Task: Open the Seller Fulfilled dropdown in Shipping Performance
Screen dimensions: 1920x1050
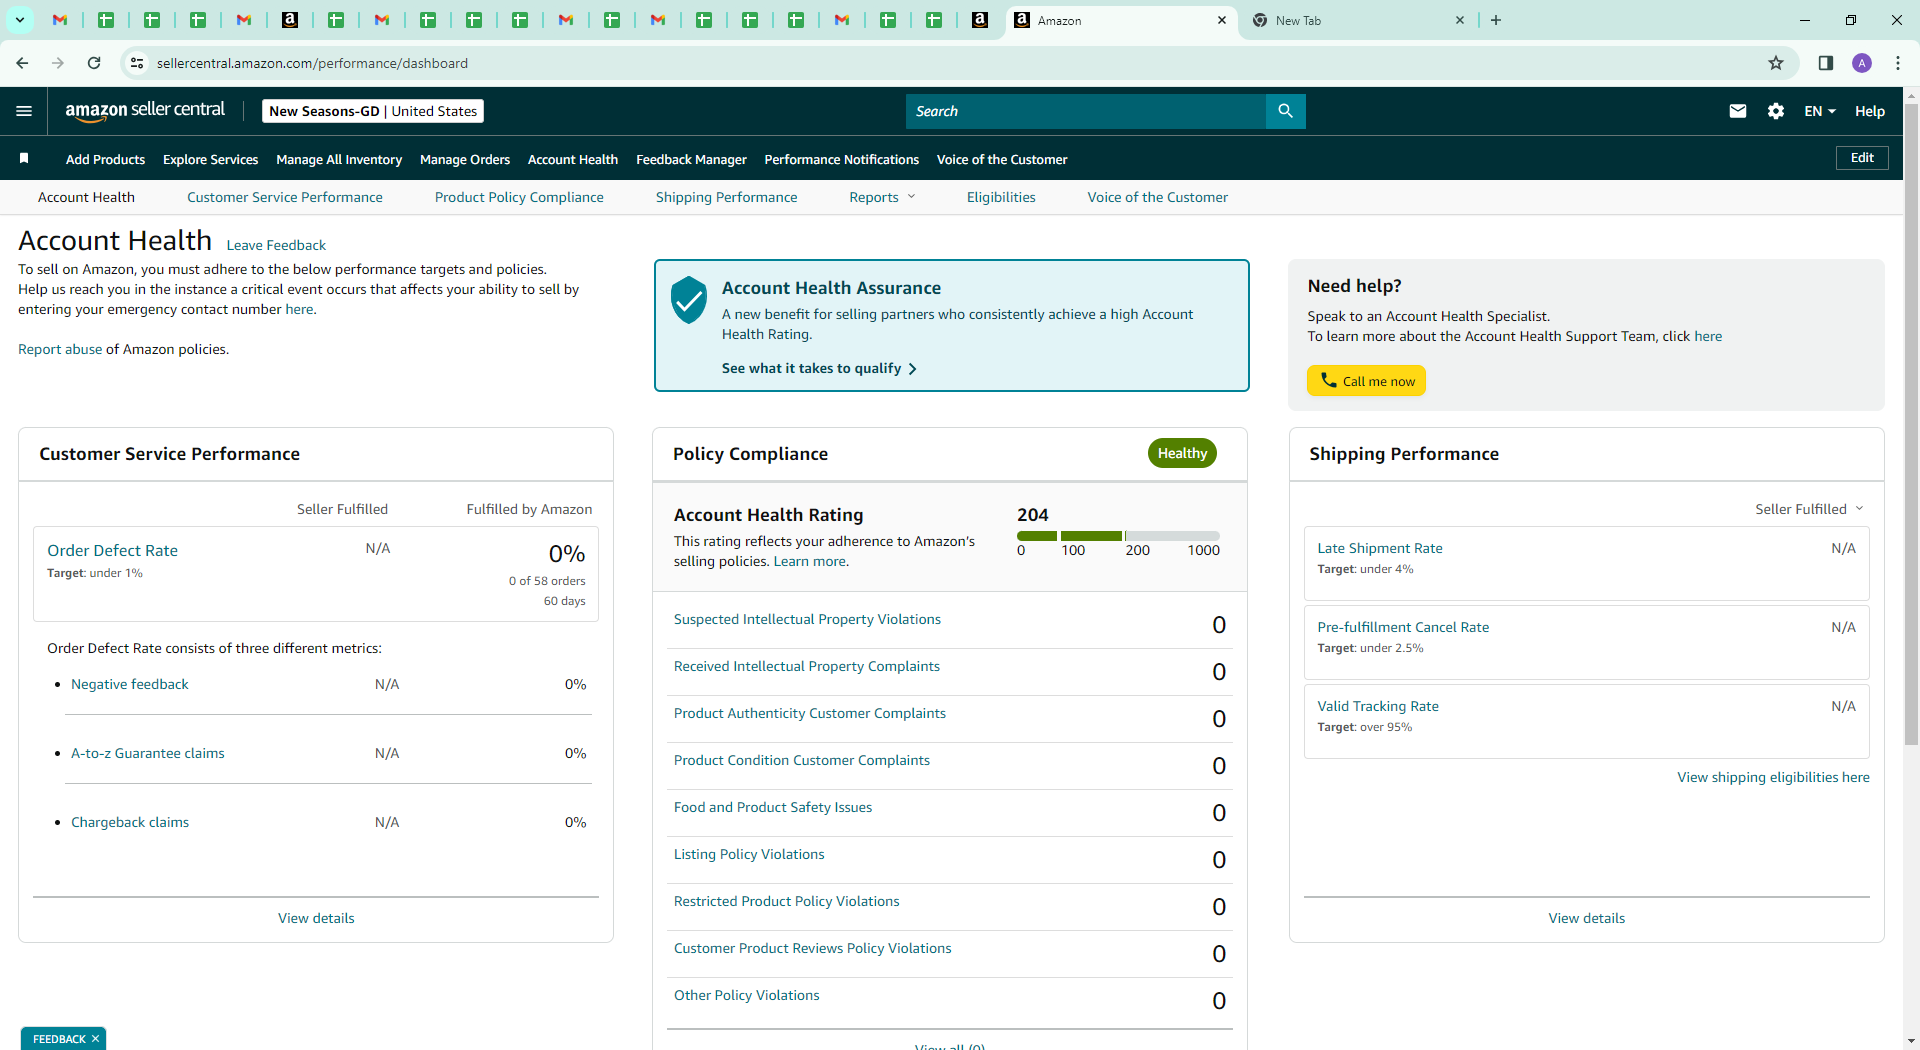Action: 1809,509
